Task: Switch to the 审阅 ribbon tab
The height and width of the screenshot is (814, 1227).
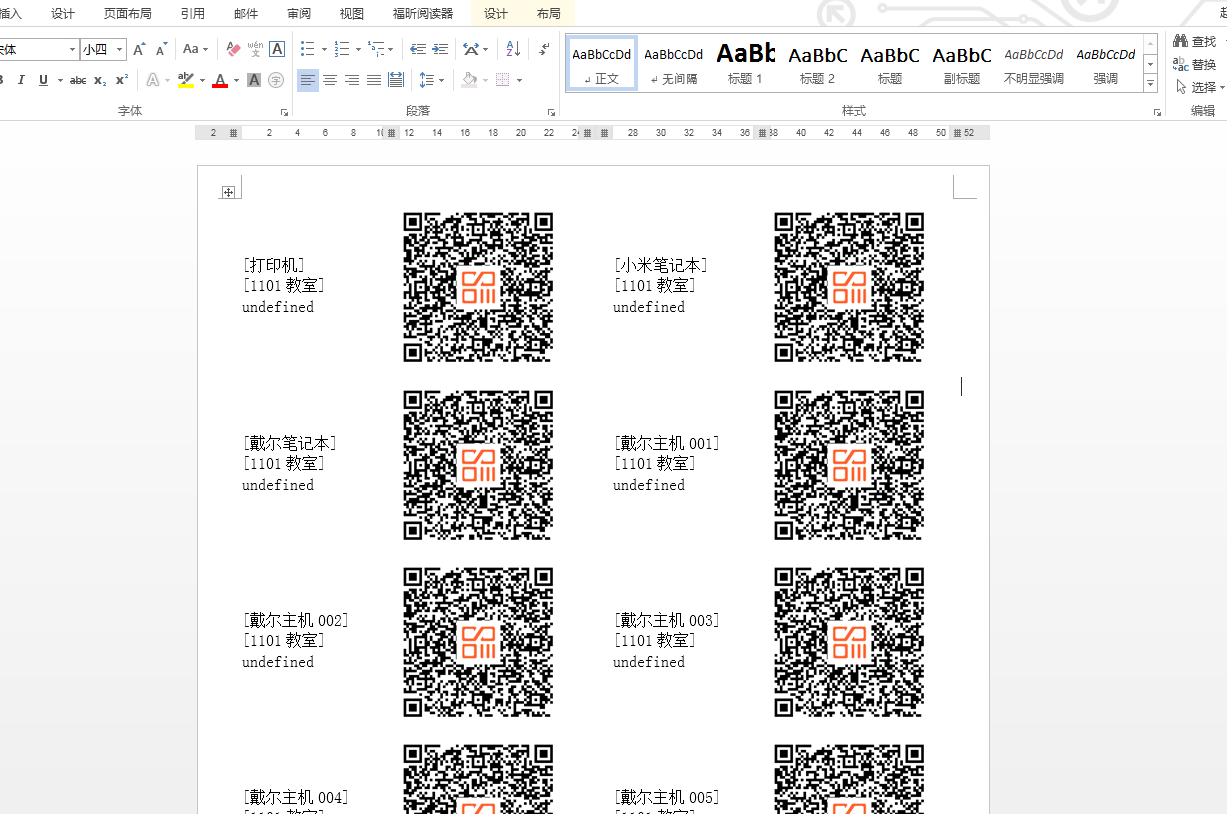Action: click(298, 13)
